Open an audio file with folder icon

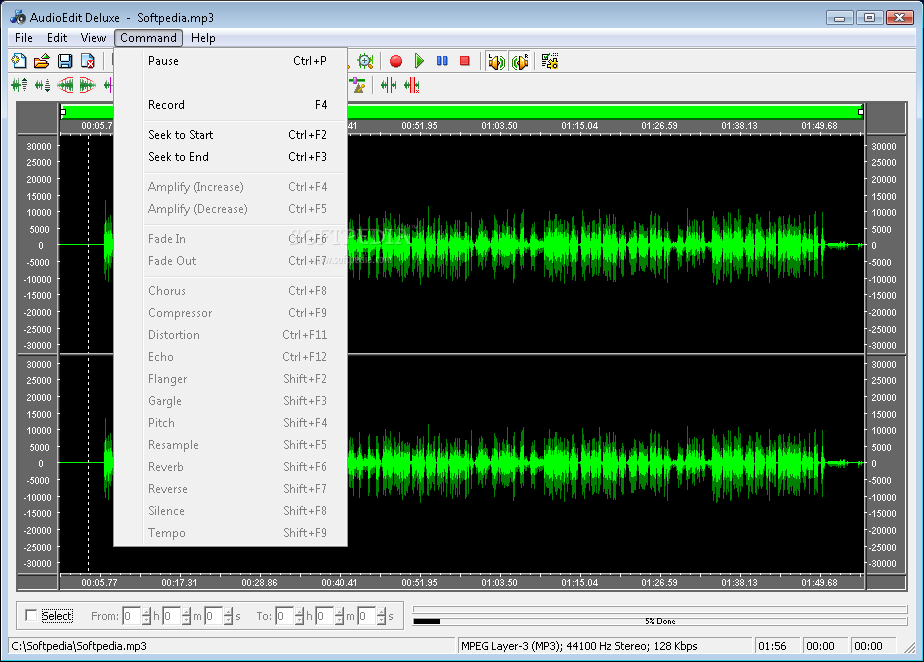[42, 62]
